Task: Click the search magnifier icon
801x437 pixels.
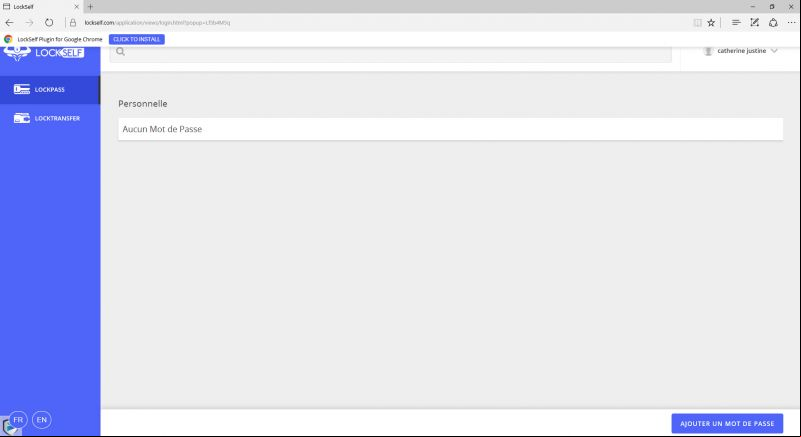Action: pyautogui.click(x=121, y=52)
